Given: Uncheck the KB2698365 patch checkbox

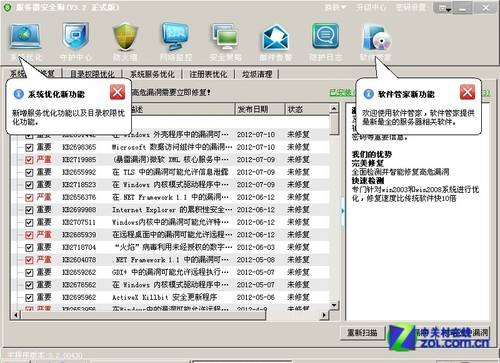Looking at the screenshot, I should tap(29, 147).
